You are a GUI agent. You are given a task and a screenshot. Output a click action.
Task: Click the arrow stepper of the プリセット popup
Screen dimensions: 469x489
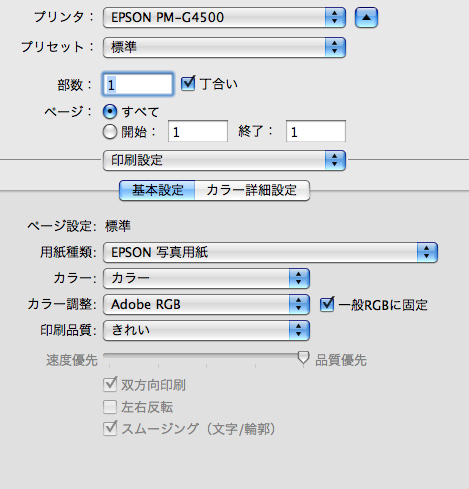click(335, 47)
